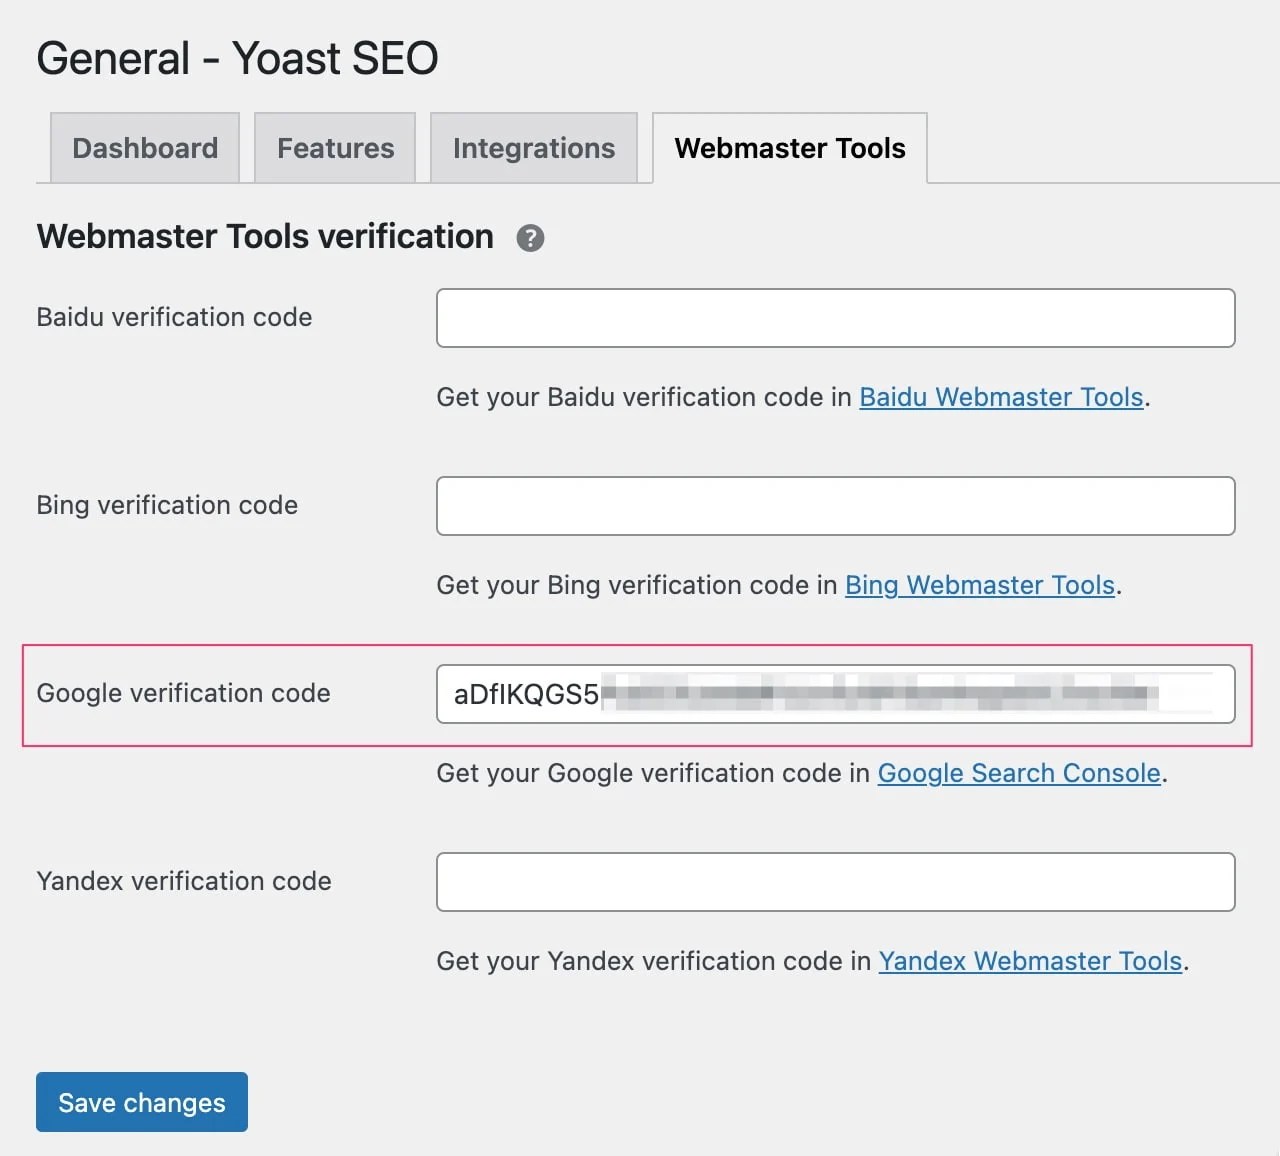Visit the Google Search Console link
Screen dimensions: 1280x1156
point(1019,773)
